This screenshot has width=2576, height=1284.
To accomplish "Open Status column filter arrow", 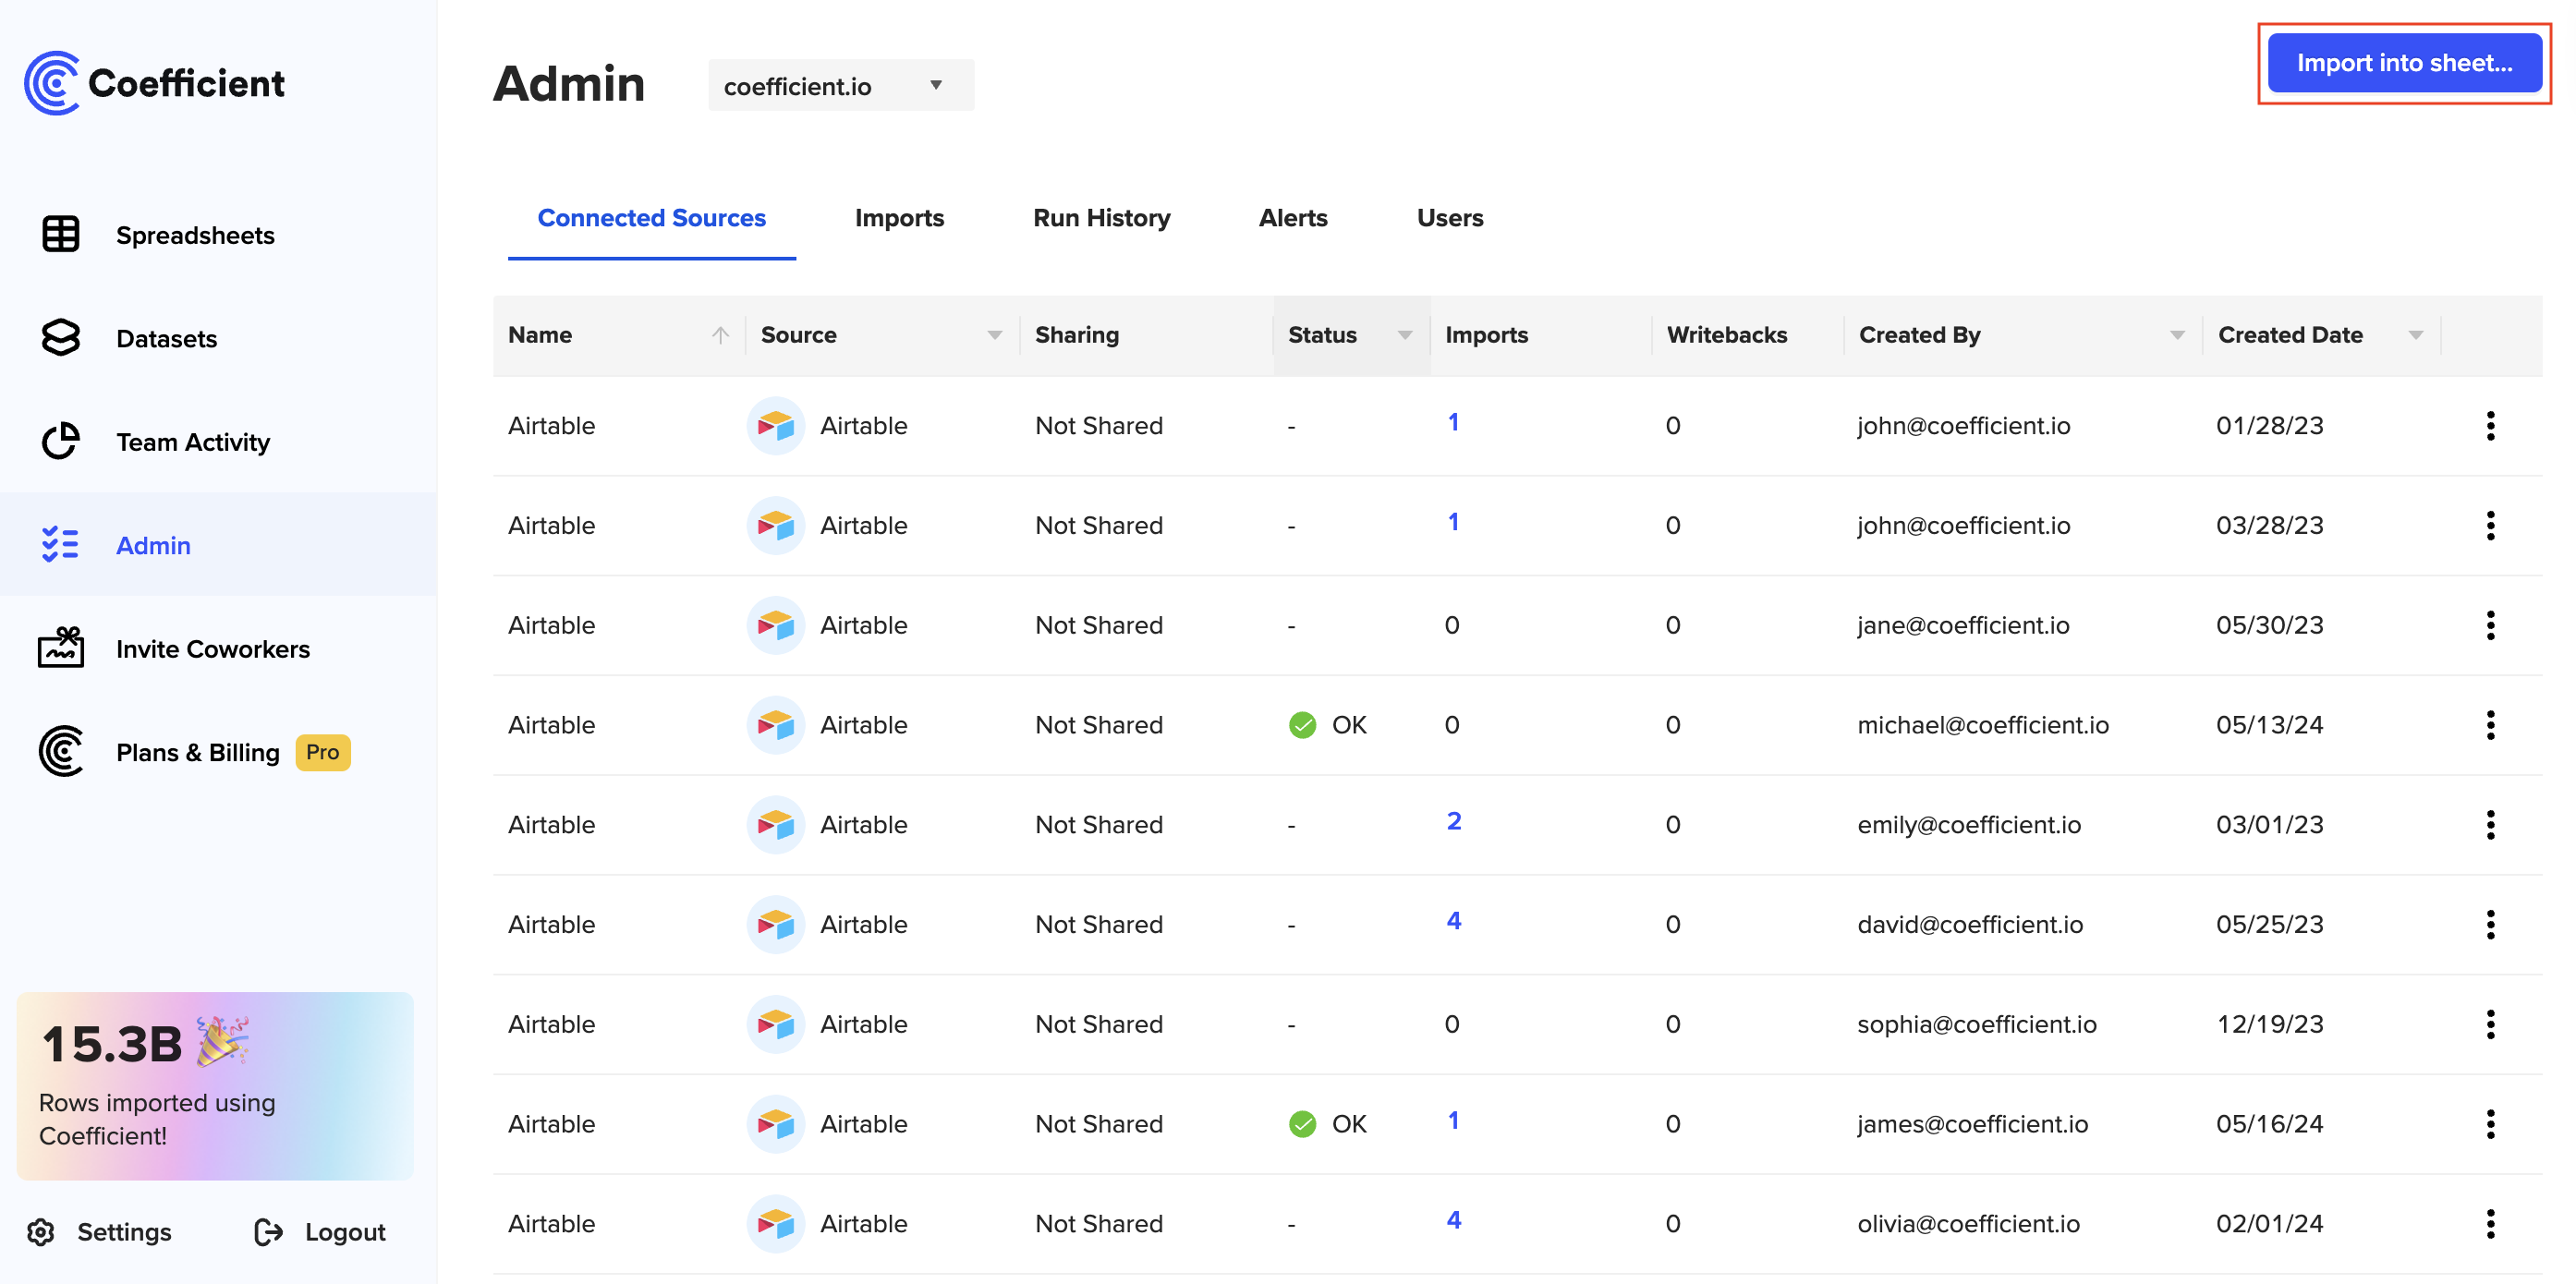I will (x=1405, y=336).
